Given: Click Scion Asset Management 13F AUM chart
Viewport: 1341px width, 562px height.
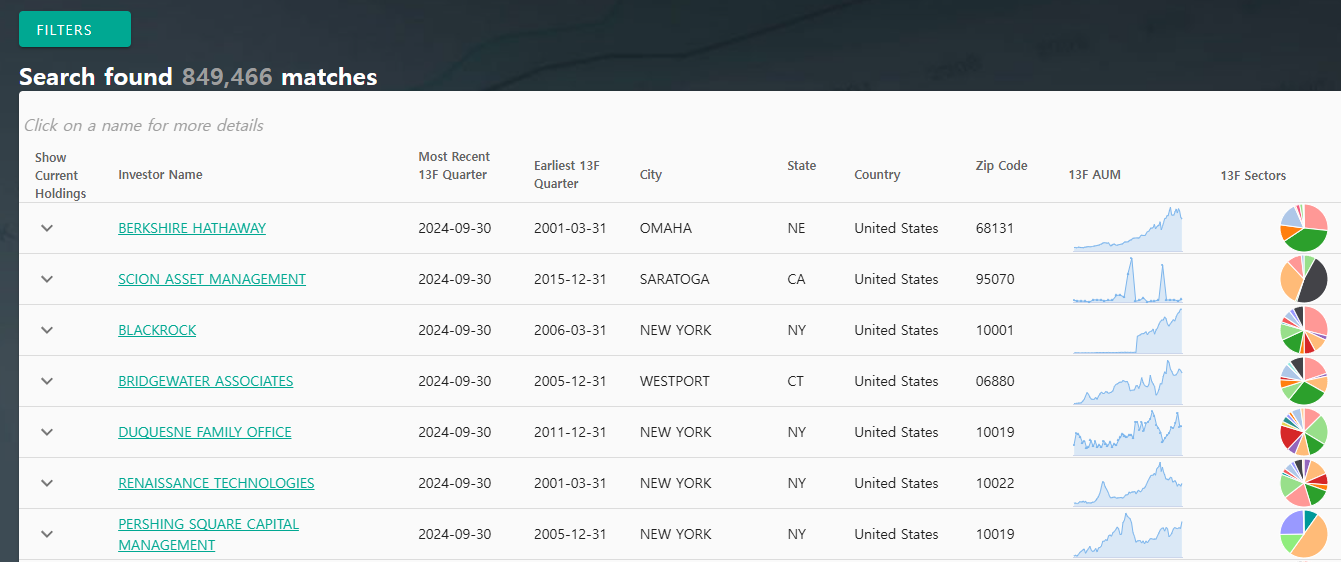Looking at the screenshot, I should click(x=1128, y=279).
